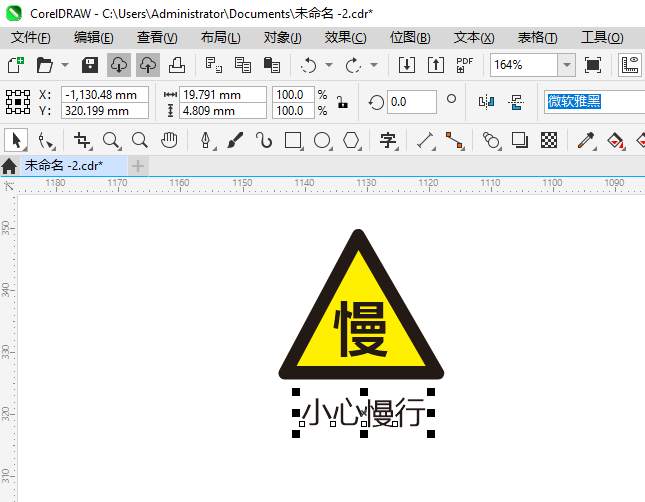Image resolution: width=645 pixels, height=502 pixels.
Task: Expand the zoom level dropdown arrow
Action: pyautogui.click(x=567, y=65)
